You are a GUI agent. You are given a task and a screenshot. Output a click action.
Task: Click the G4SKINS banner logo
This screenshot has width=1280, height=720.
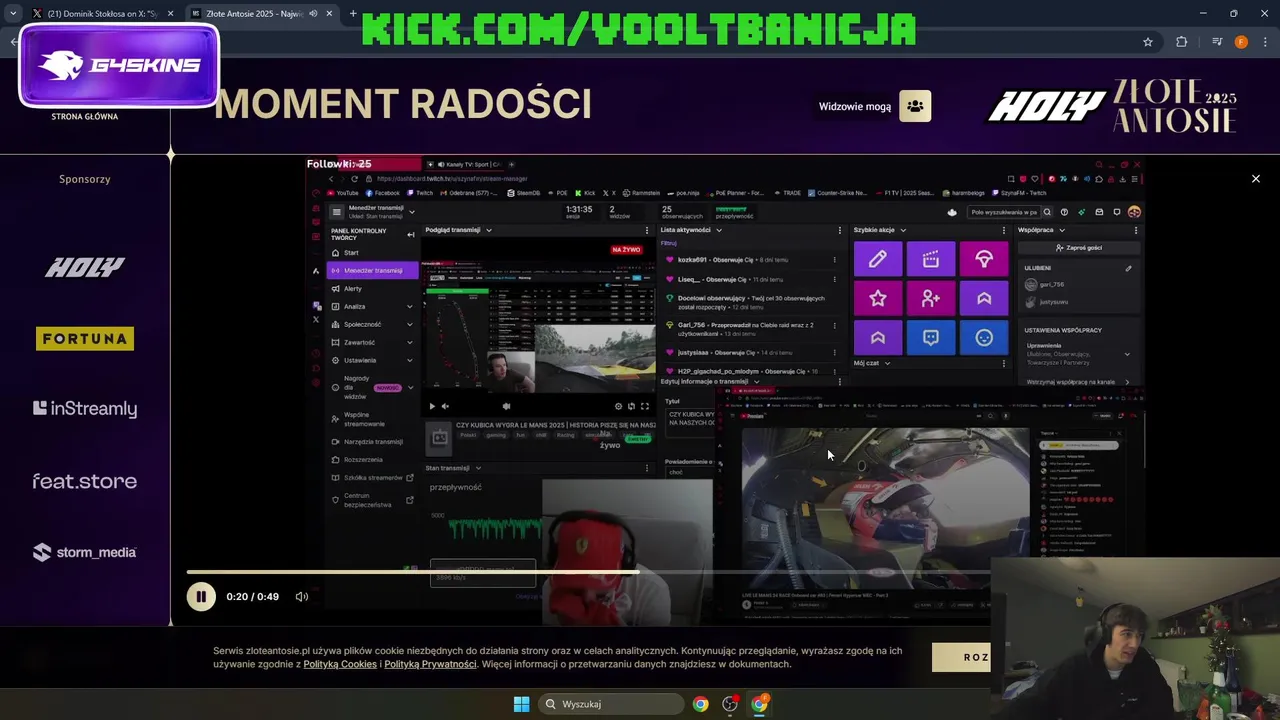coord(119,66)
